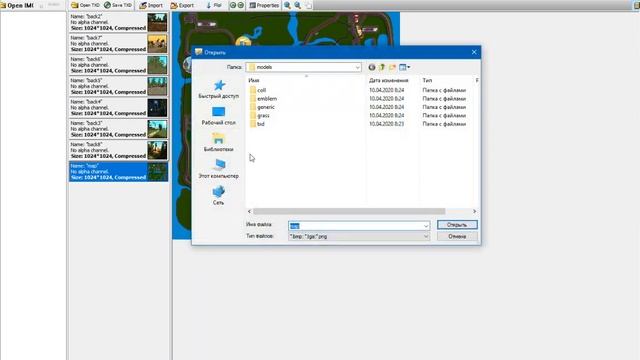Click the Open IMG toolbar button
Viewport: 640px width, 360px height.
[17, 5]
